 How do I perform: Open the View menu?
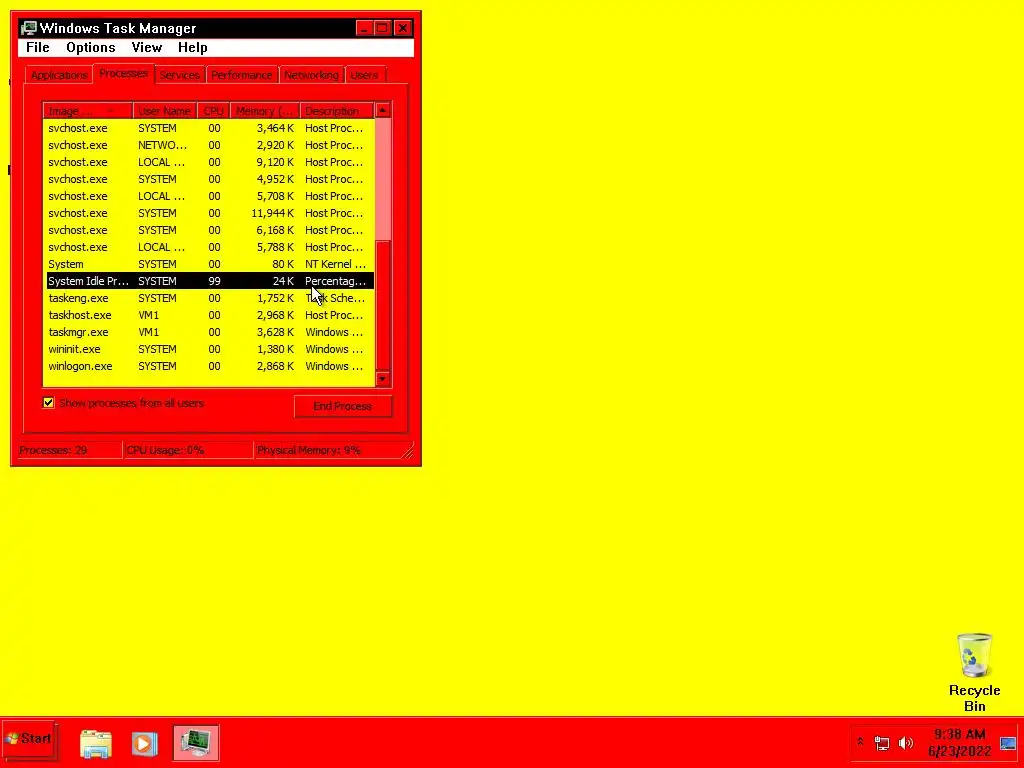[x=146, y=48]
